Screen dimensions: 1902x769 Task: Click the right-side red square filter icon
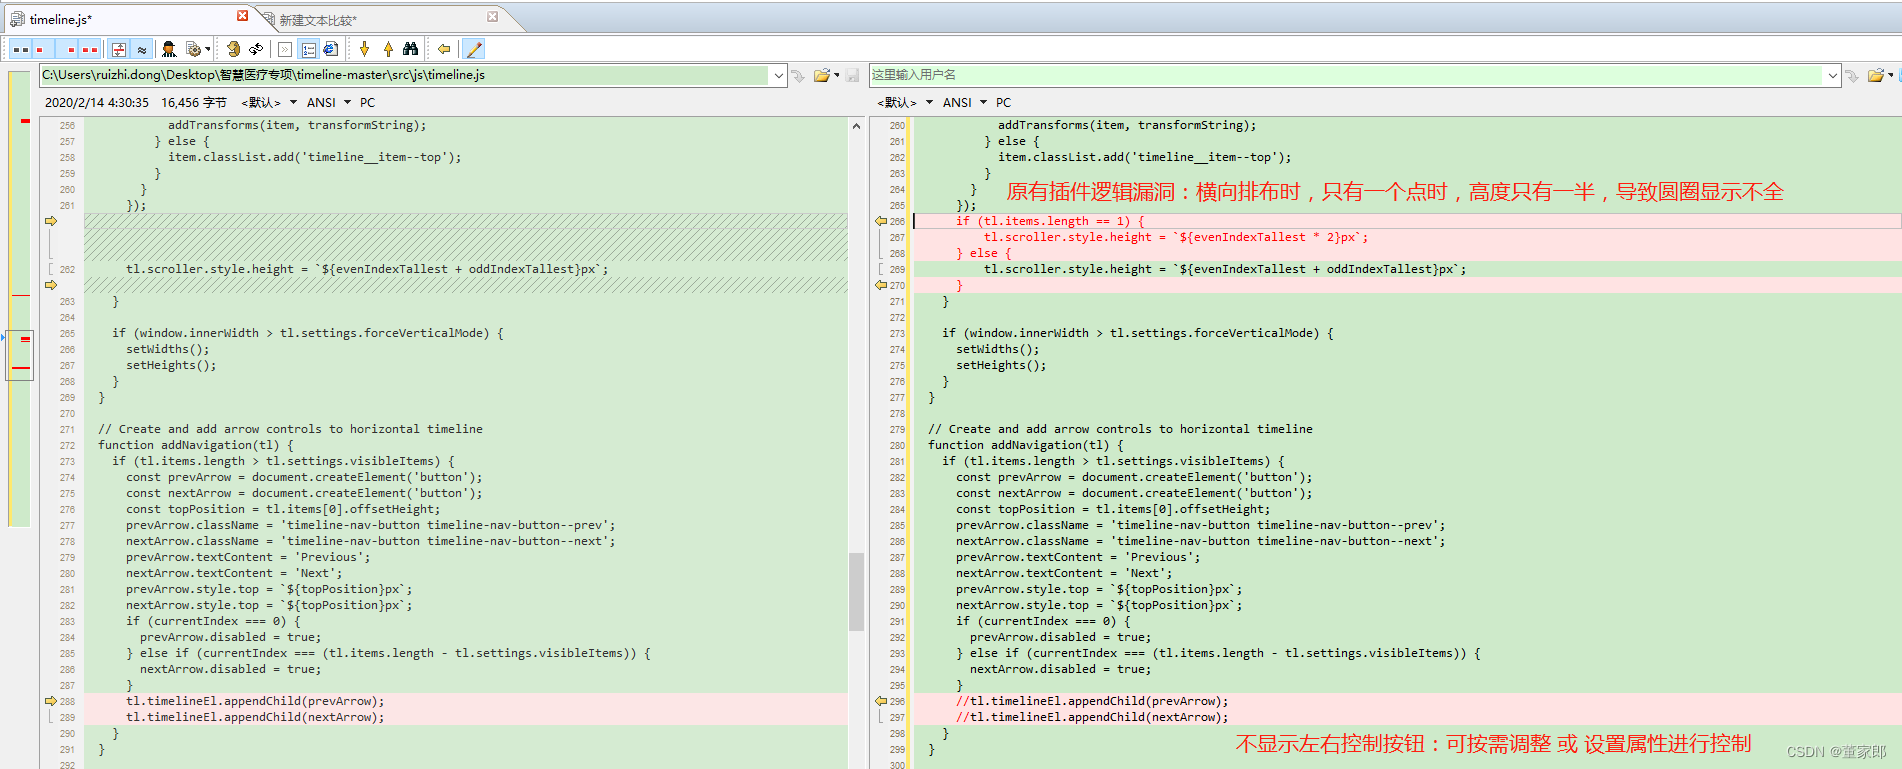(x=69, y=49)
